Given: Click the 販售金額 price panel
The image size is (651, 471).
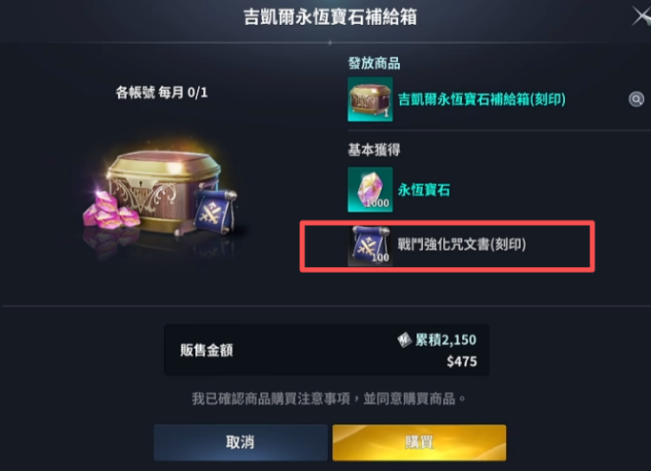Looking at the screenshot, I should click(327, 350).
